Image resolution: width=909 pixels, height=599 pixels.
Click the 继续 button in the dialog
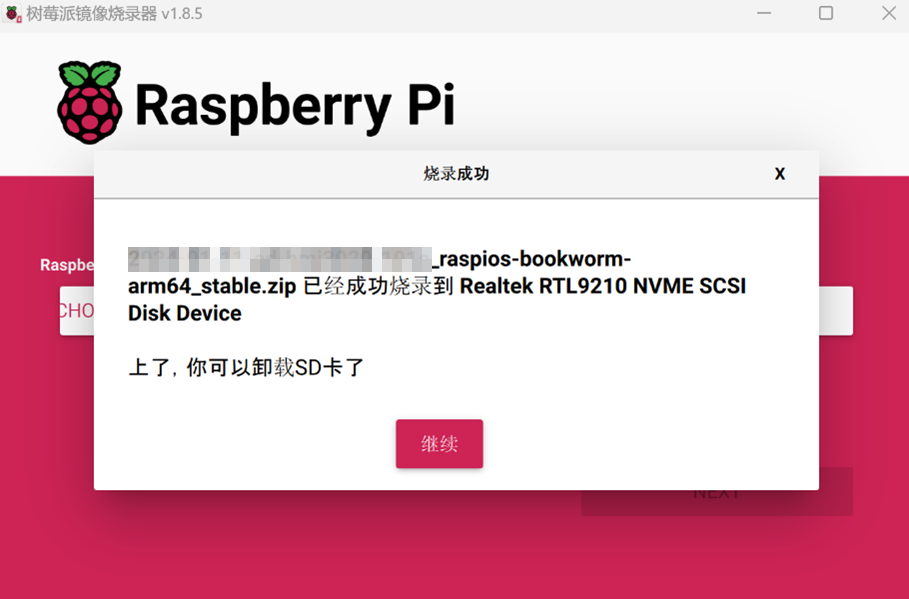(439, 444)
